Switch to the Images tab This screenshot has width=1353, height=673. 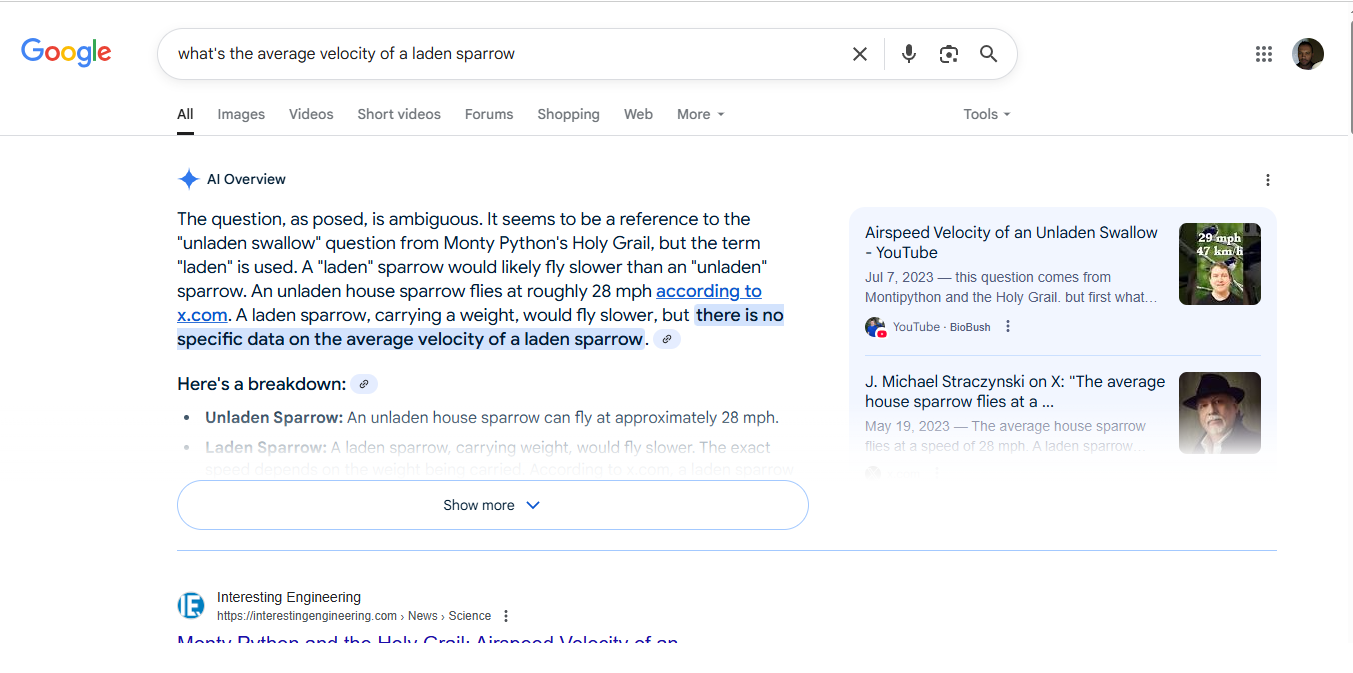[x=240, y=113]
